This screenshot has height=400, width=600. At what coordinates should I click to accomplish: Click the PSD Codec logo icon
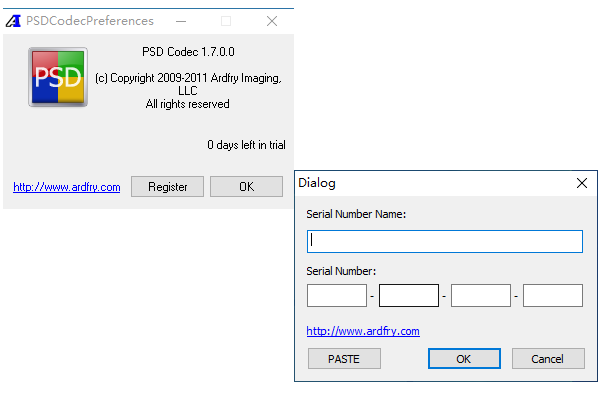[58, 77]
